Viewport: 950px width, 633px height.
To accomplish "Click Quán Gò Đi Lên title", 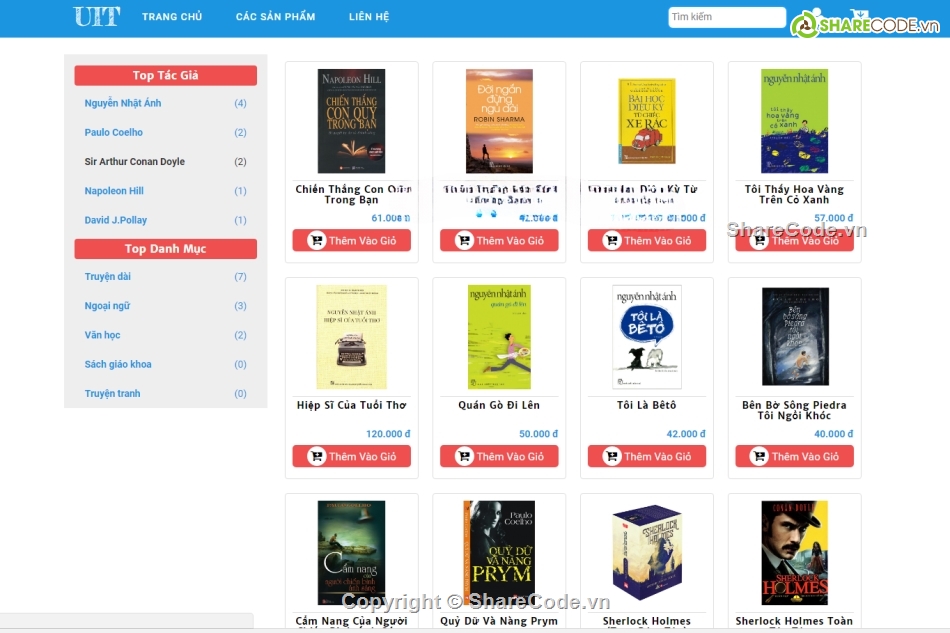I will pos(499,405).
